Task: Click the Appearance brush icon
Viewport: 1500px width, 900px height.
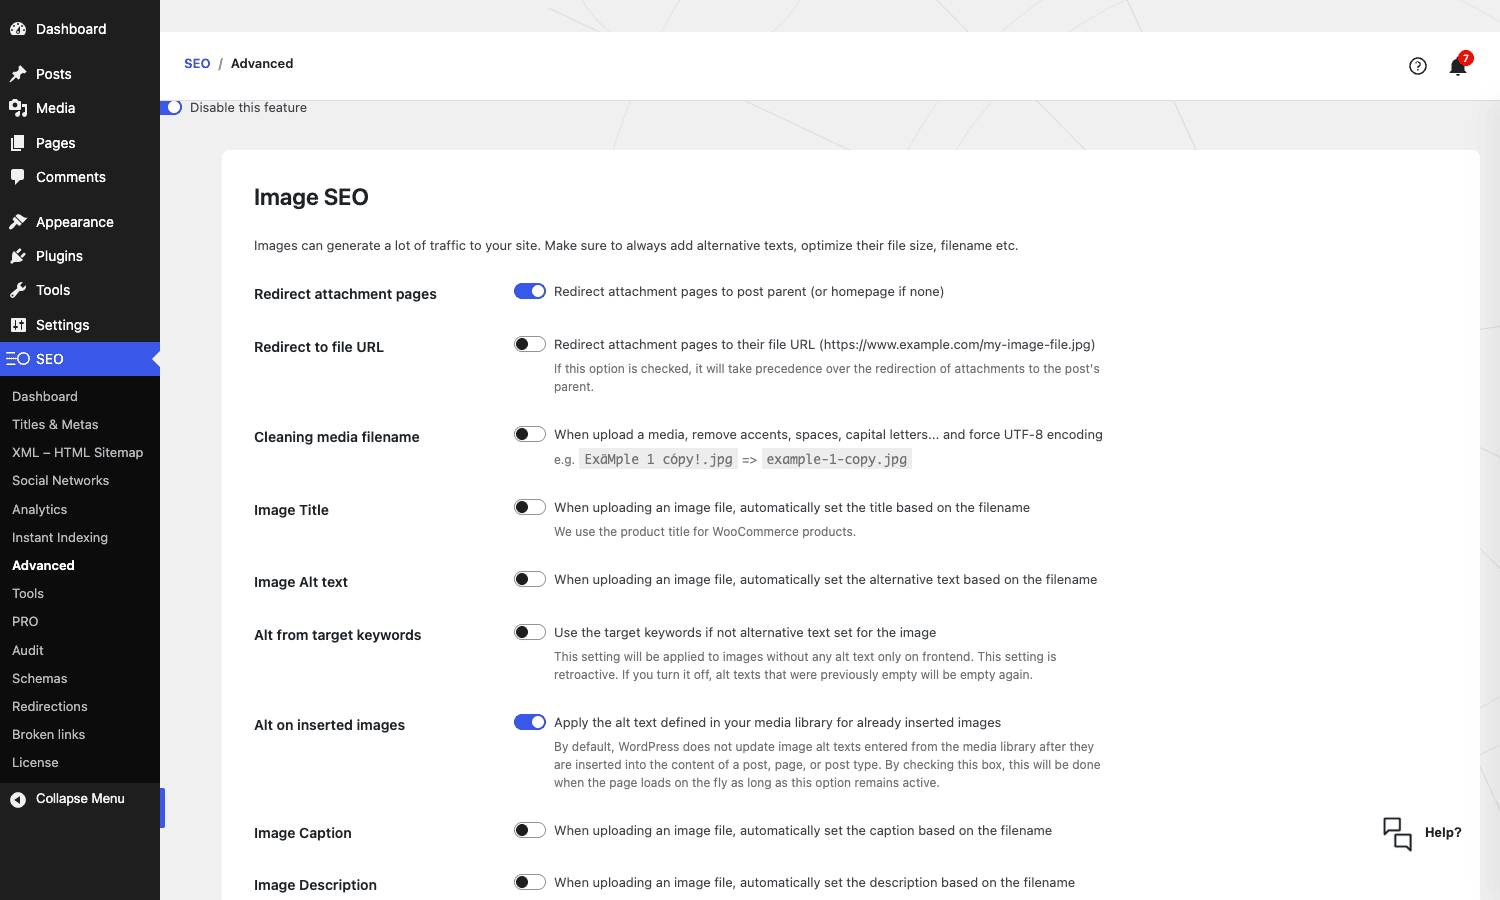Action: click(18, 222)
